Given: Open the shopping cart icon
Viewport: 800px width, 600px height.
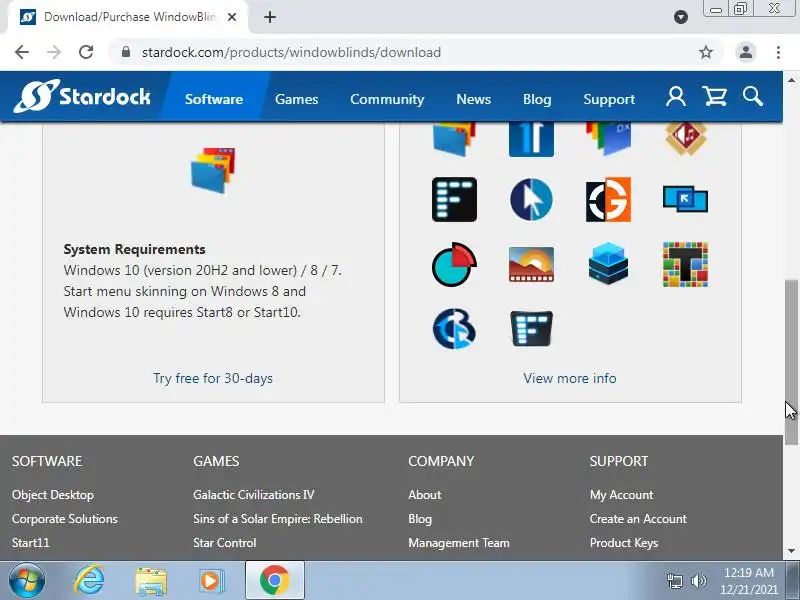Looking at the screenshot, I should 714,96.
